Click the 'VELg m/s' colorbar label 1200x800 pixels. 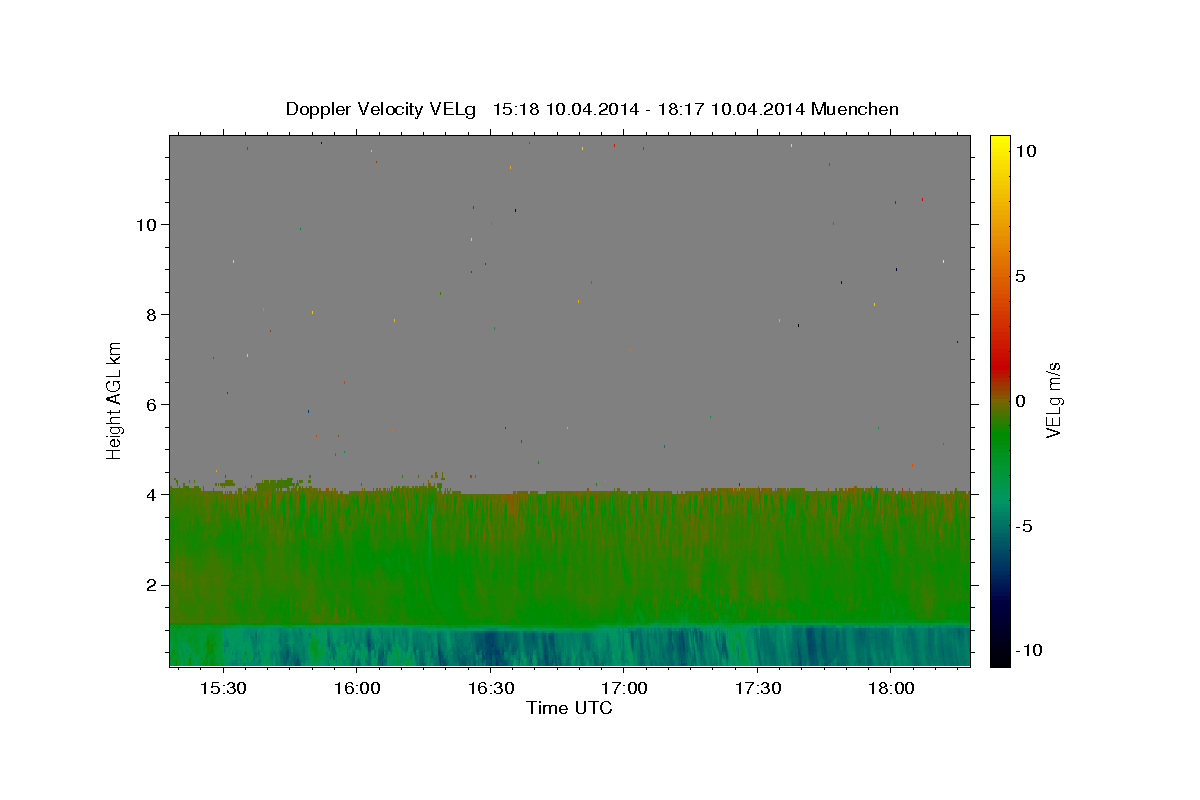1052,400
